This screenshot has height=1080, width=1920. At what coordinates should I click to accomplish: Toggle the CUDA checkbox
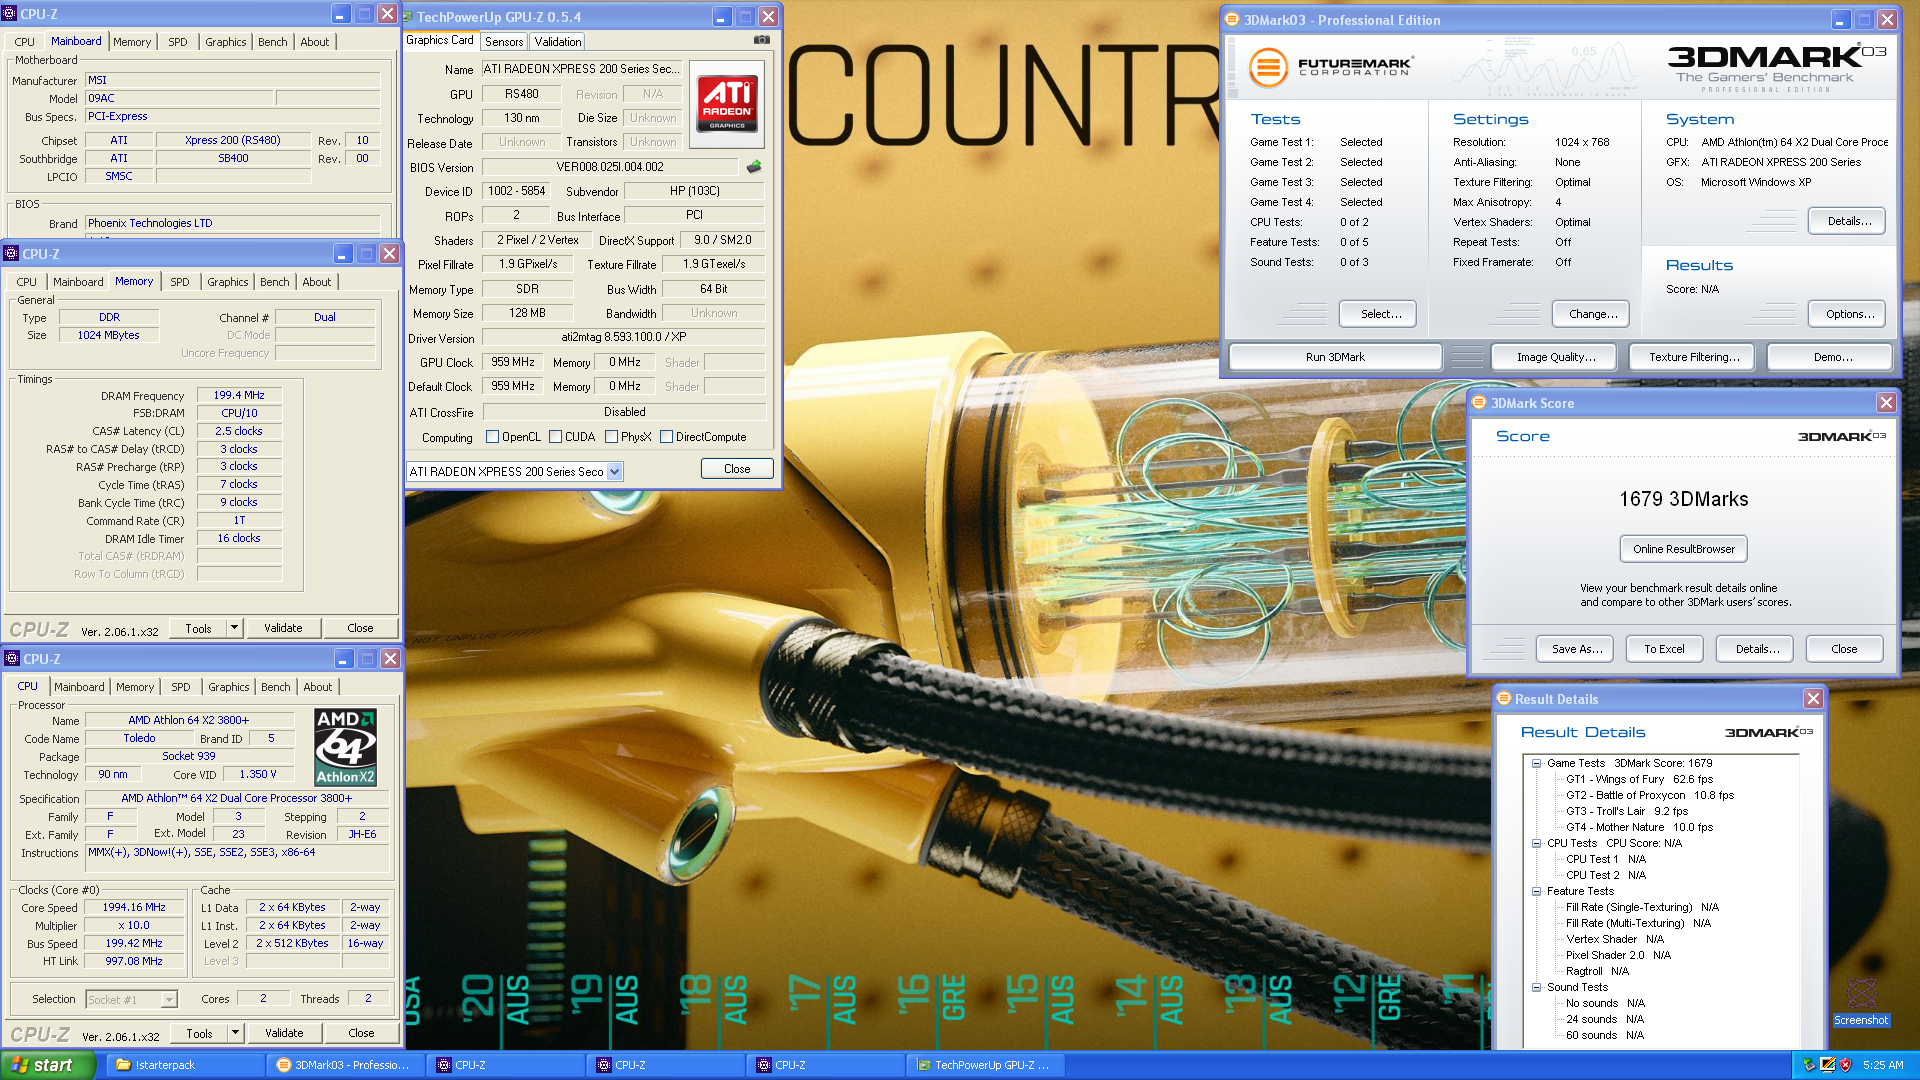[555, 437]
